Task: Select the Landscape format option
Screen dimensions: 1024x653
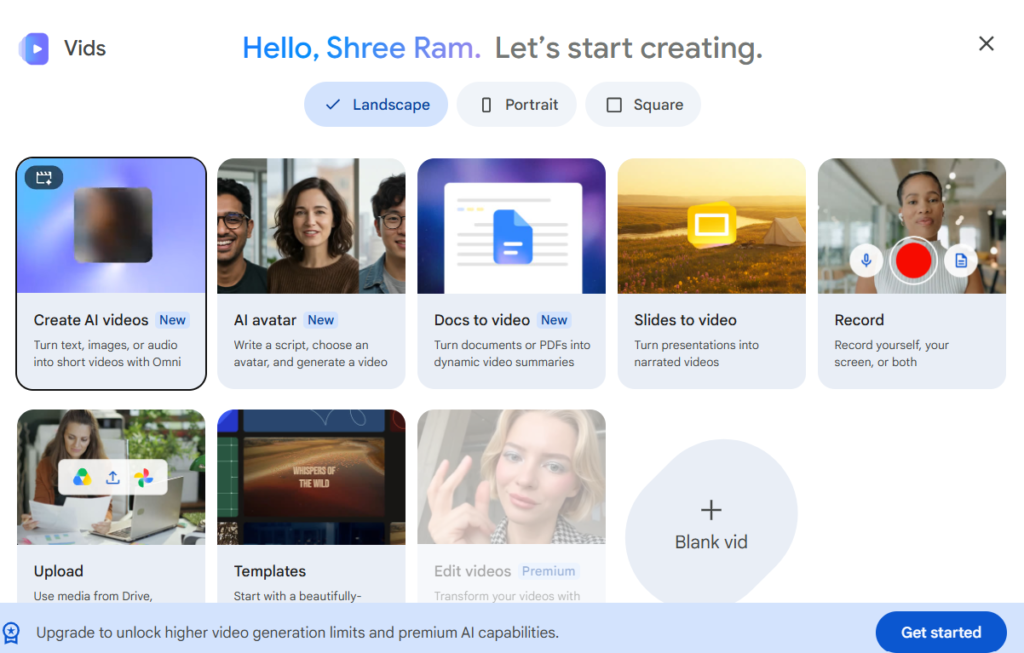Action: [x=376, y=104]
